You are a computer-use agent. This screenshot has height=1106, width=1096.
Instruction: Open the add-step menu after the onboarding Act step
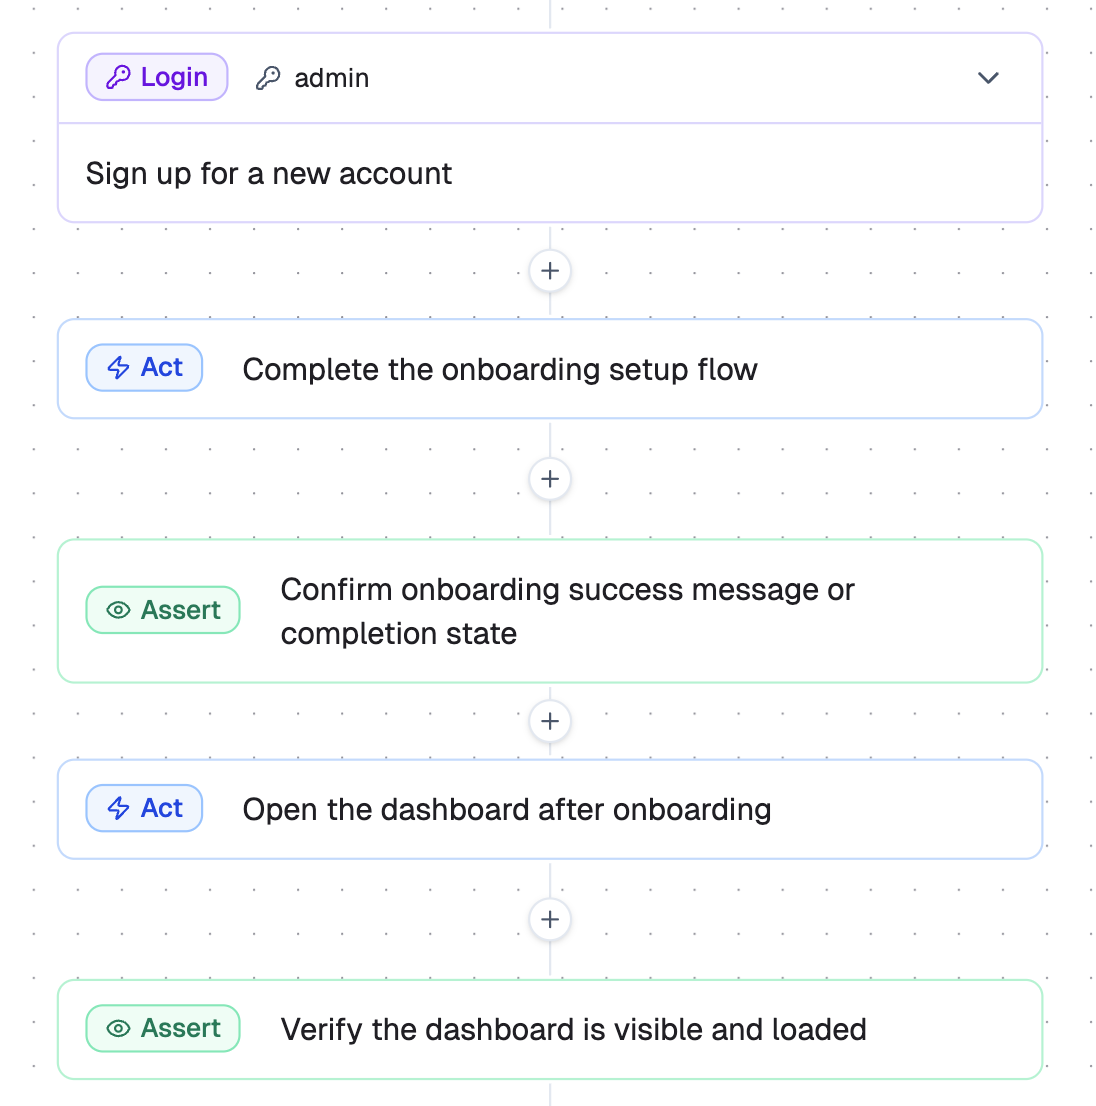click(x=549, y=479)
